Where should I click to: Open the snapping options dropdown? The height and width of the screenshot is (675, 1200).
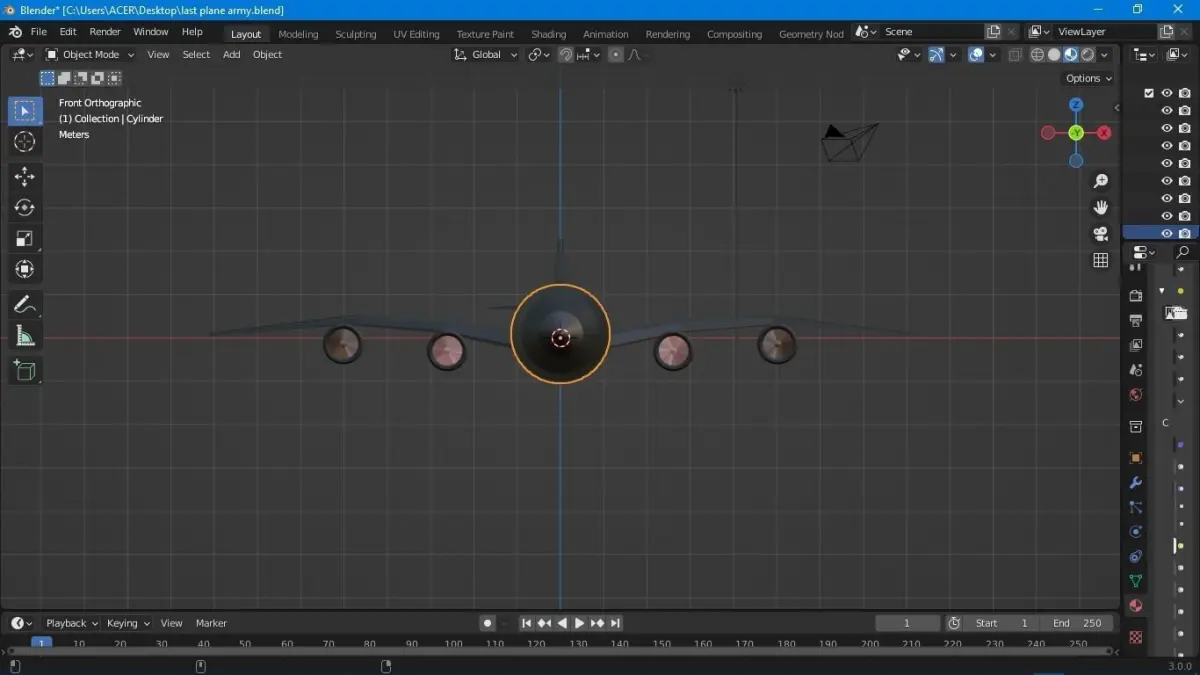[590, 55]
